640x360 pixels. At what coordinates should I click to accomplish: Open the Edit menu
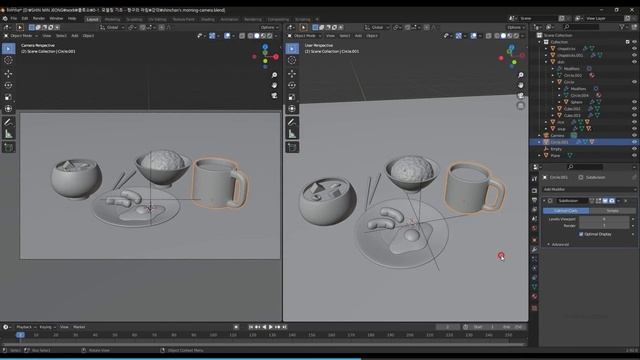pyautogui.click(x=24, y=19)
